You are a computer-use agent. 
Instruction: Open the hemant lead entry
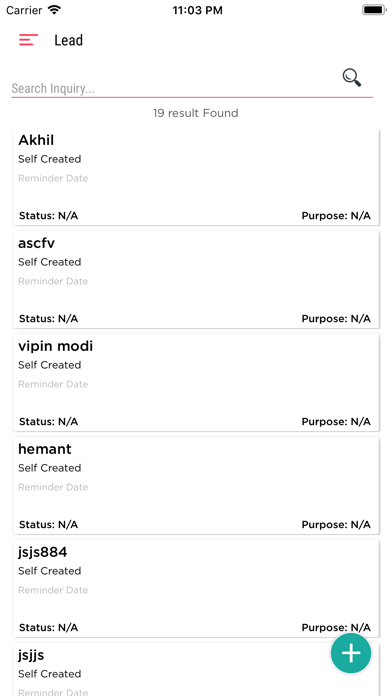tap(196, 486)
